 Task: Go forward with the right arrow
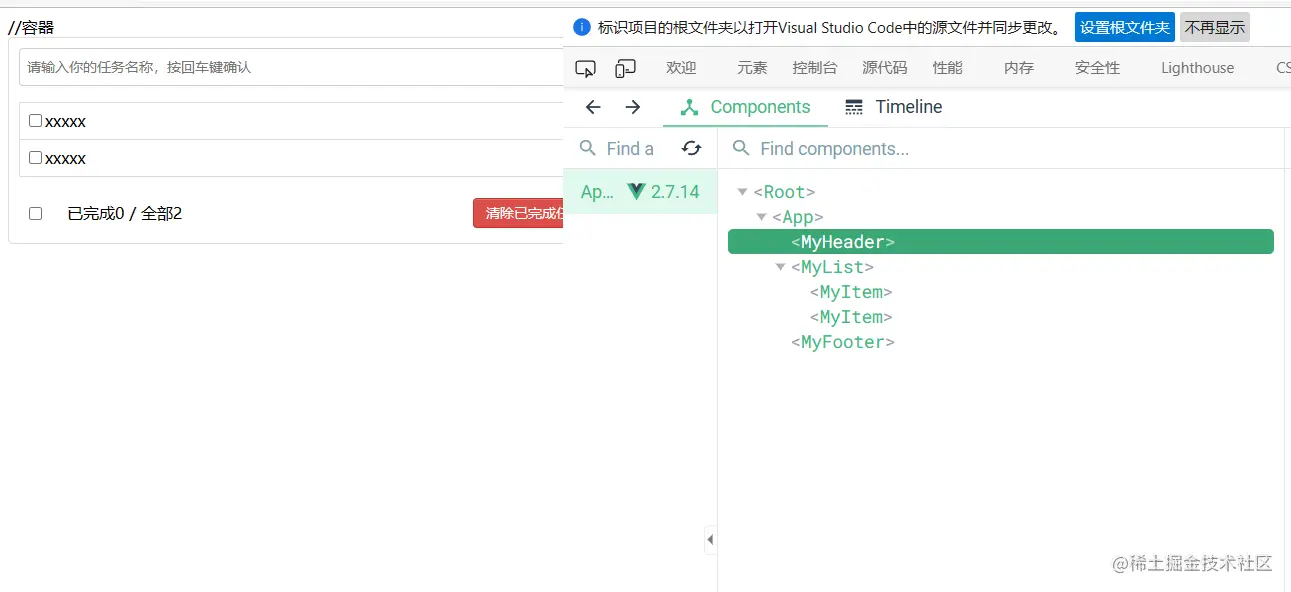[x=632, y=107]
